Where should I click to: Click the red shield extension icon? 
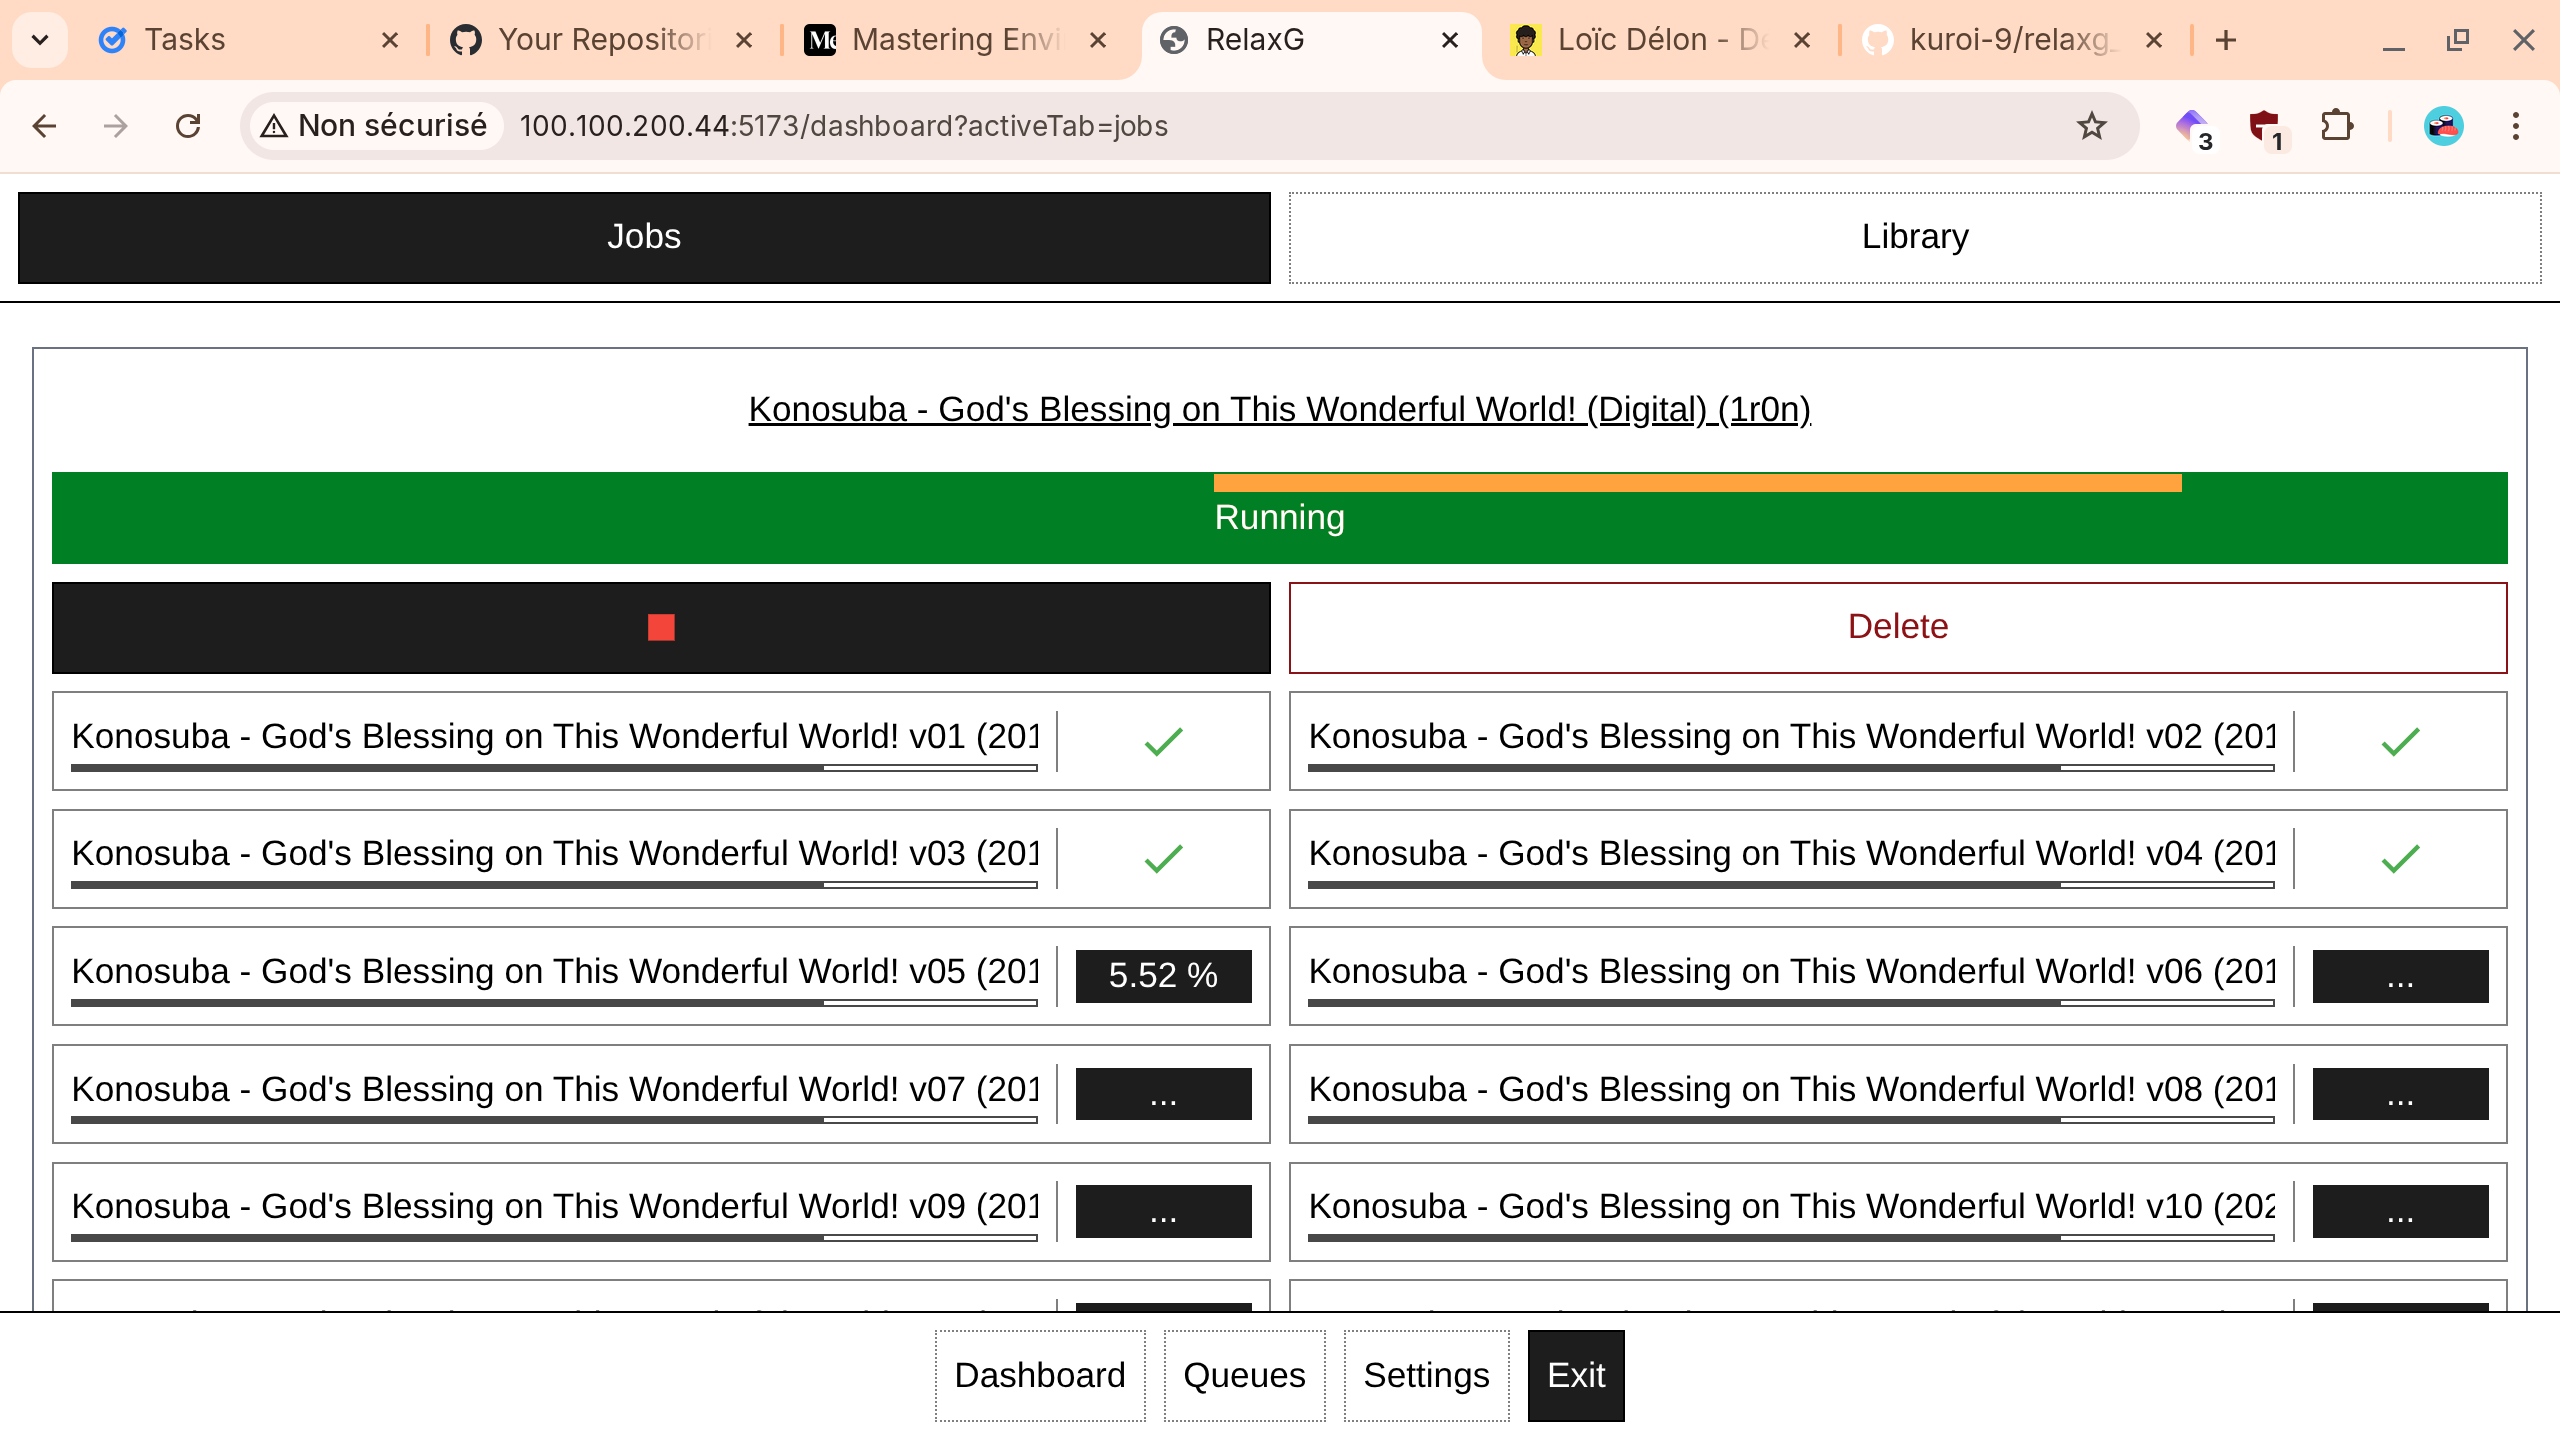click(2265, 127)
